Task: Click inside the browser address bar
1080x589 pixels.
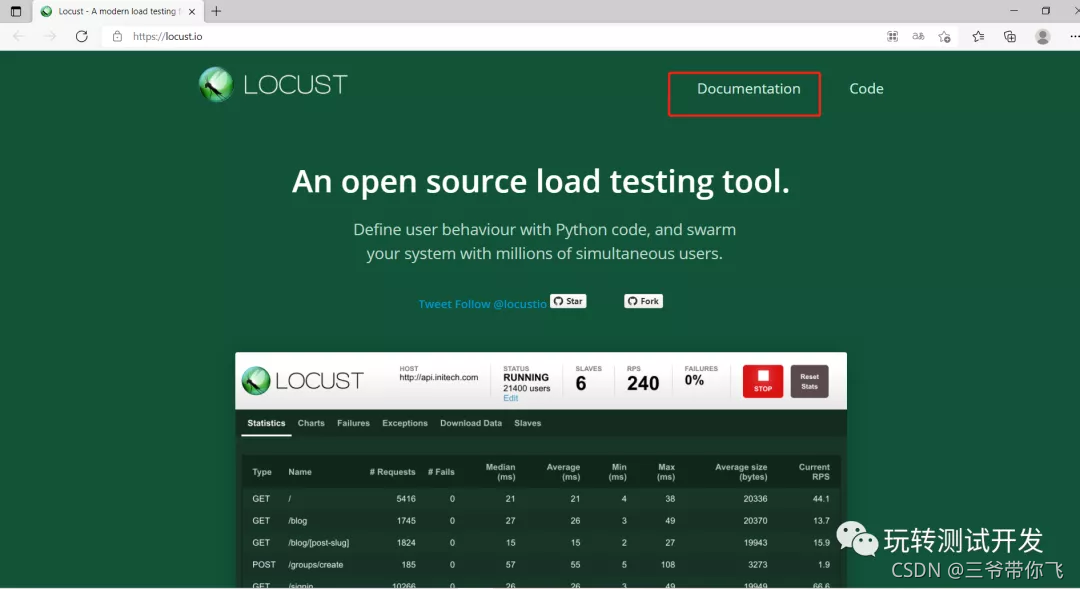Action: coord(300,36)
